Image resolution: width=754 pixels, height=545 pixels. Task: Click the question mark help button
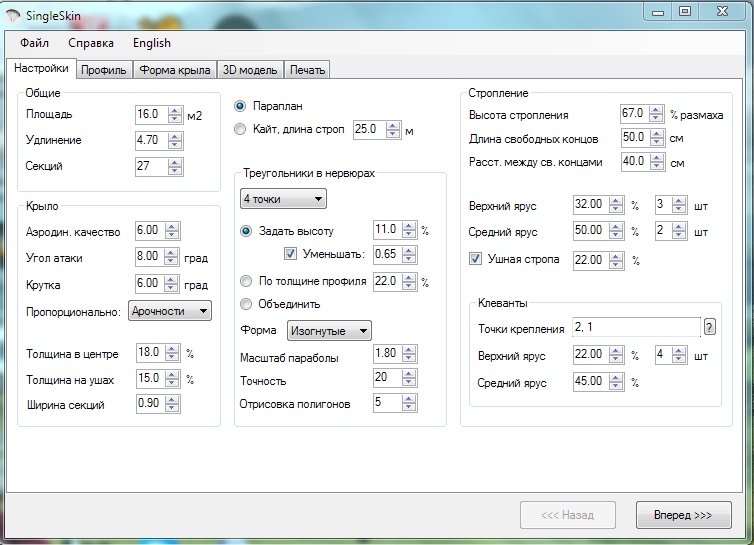click(x=710, y=327)
